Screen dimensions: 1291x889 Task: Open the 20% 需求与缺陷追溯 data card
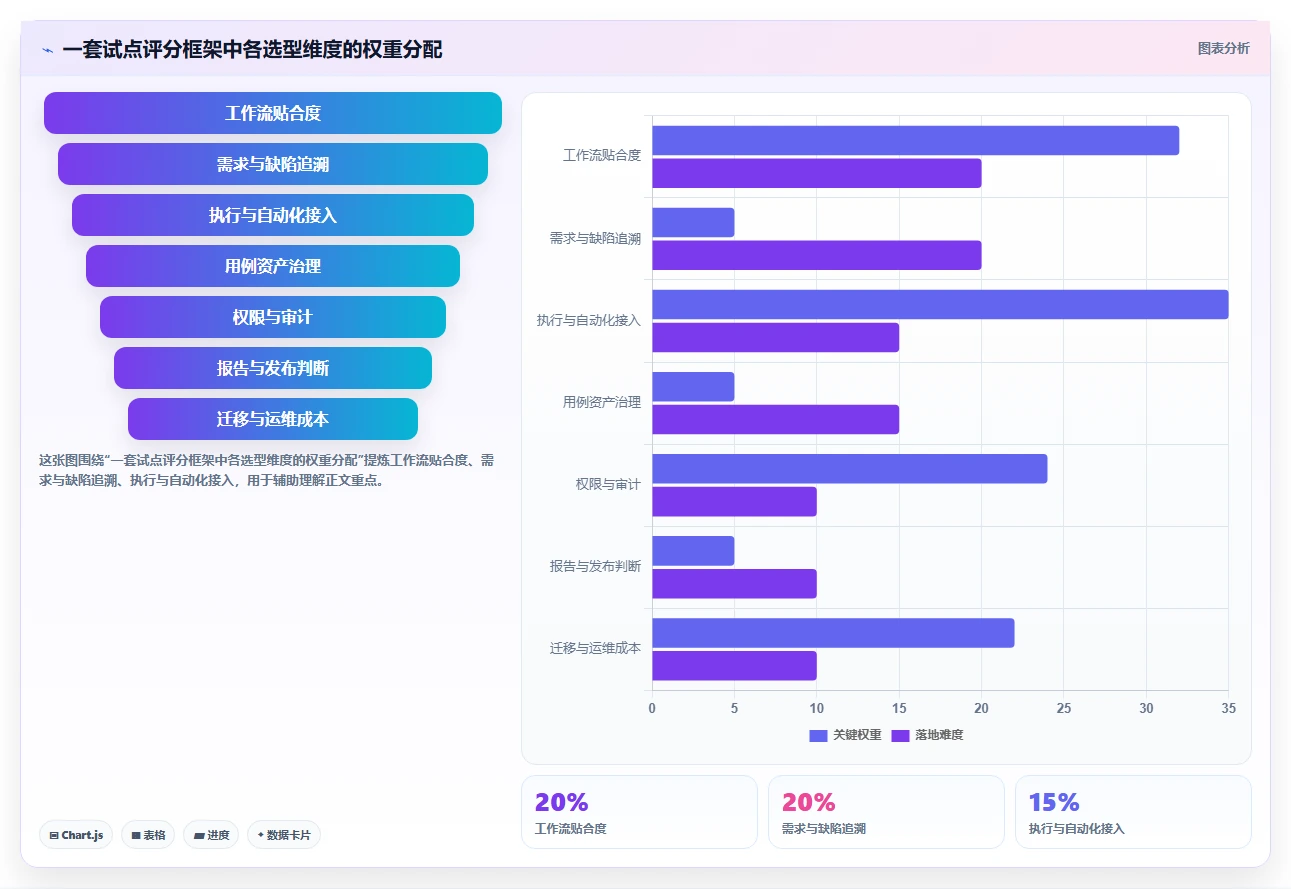click(886, 812)
